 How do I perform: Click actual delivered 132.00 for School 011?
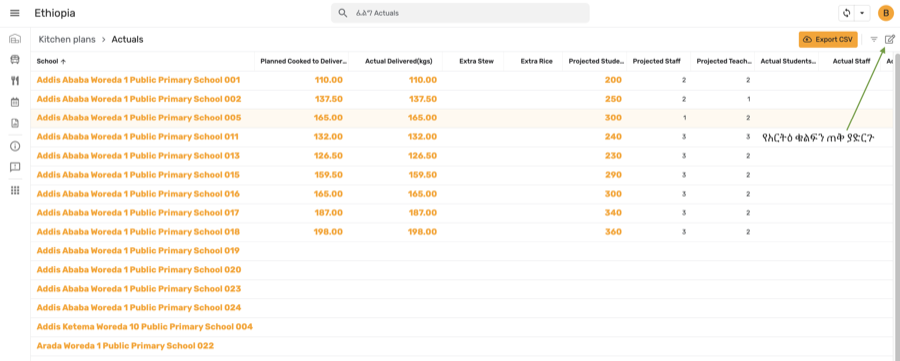click(x=422, y=137)
